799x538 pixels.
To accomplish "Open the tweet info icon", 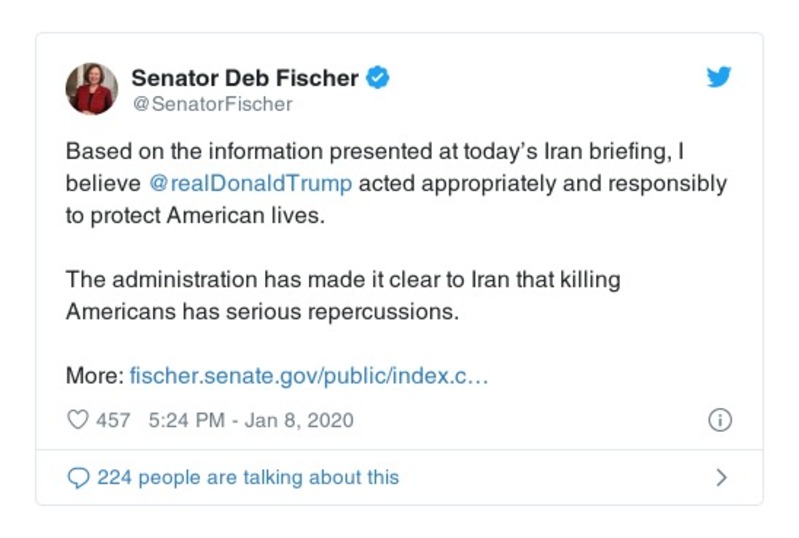I will tap(719, 421).
